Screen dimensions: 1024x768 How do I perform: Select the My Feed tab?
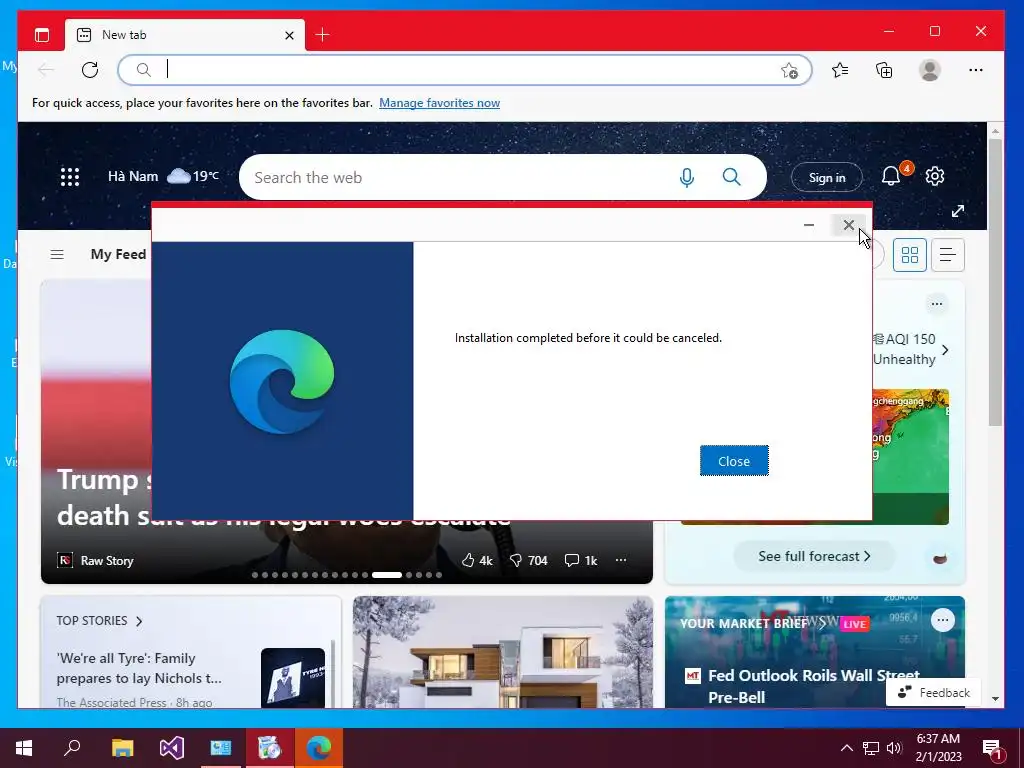118,254
